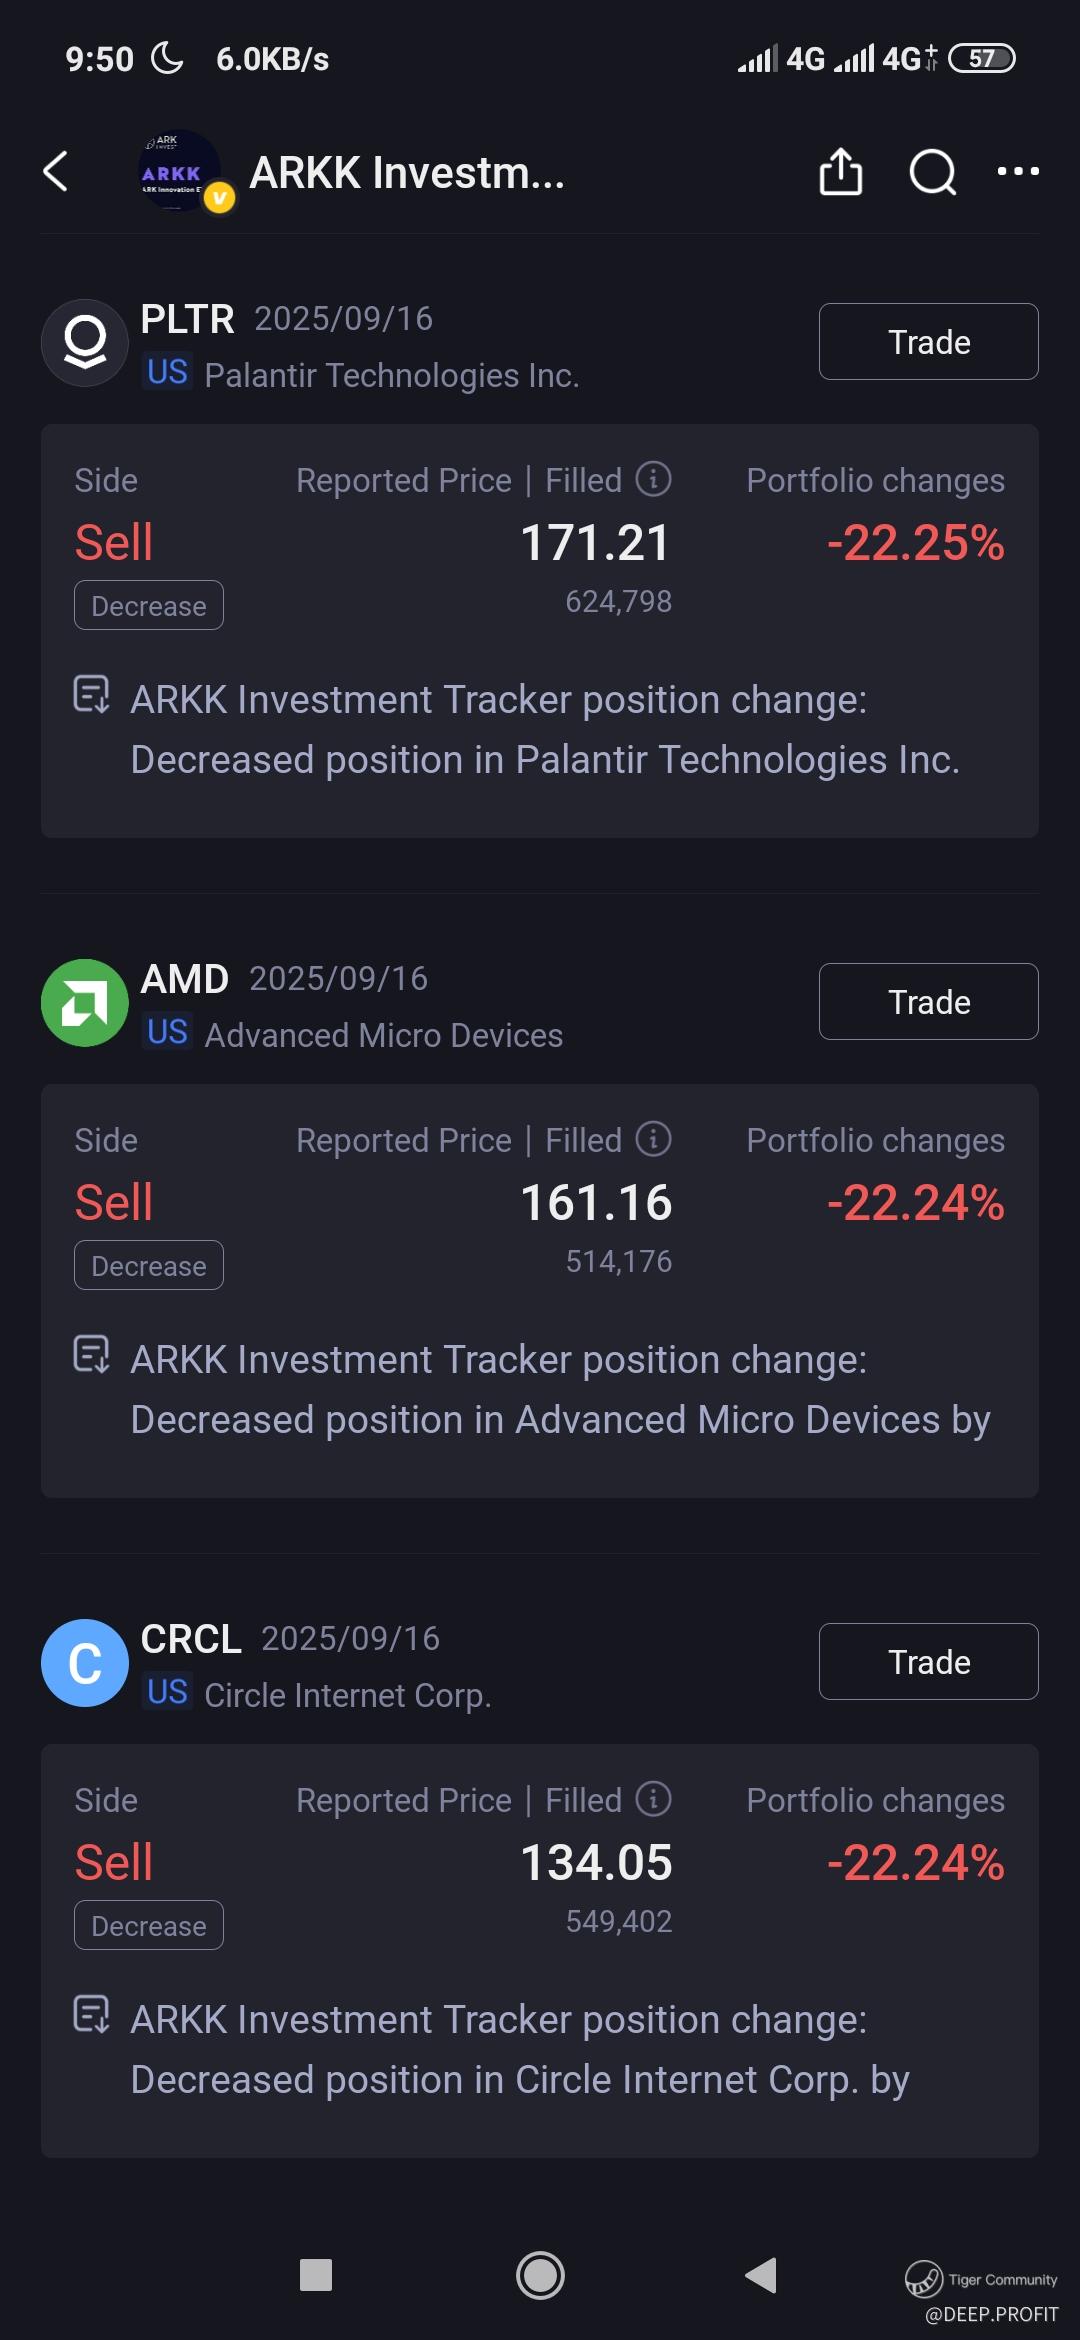Open the share icon
1080x2340 pixels.
pyautogui.click(x=840, y=172)
